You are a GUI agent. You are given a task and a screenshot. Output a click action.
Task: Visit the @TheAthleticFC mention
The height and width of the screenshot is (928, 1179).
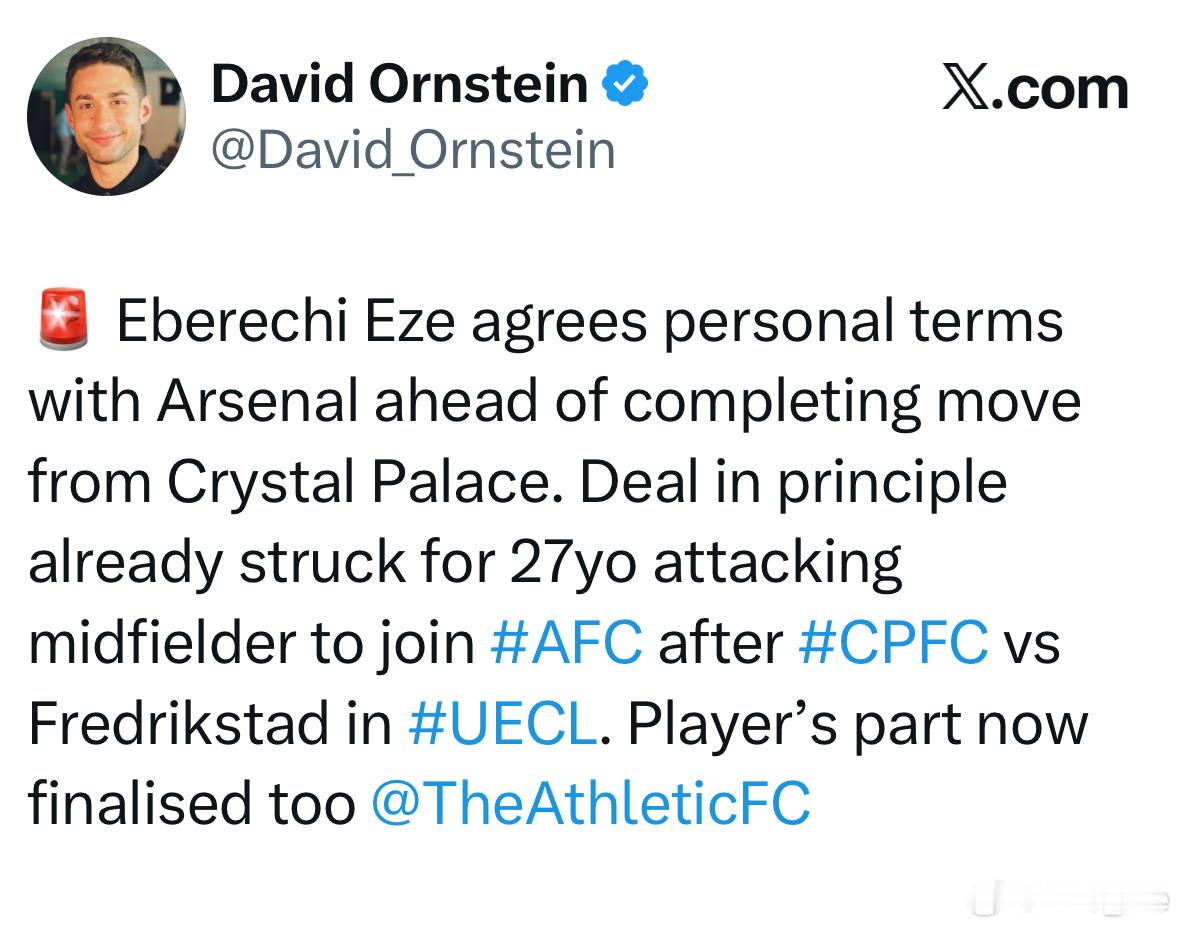click(592, 803)
